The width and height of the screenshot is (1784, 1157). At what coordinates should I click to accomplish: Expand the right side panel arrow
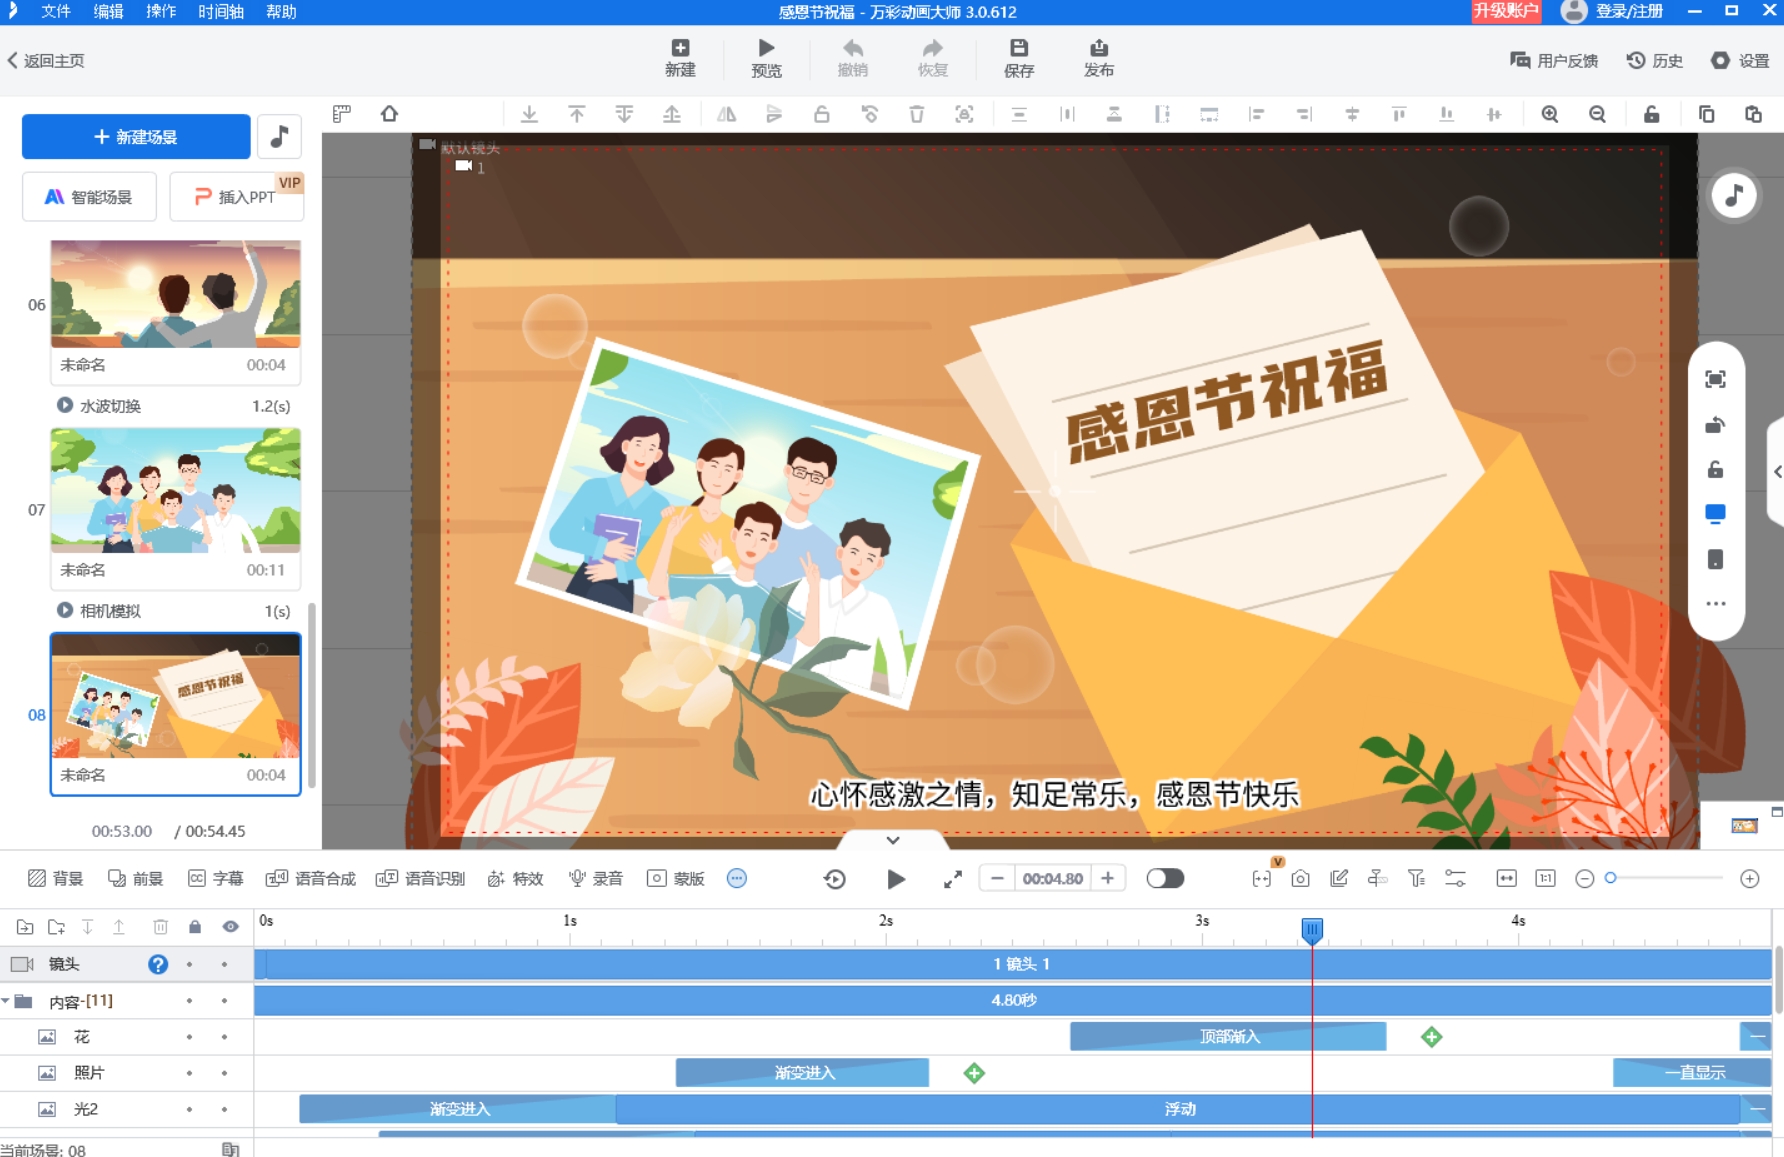coord(1777,471)
